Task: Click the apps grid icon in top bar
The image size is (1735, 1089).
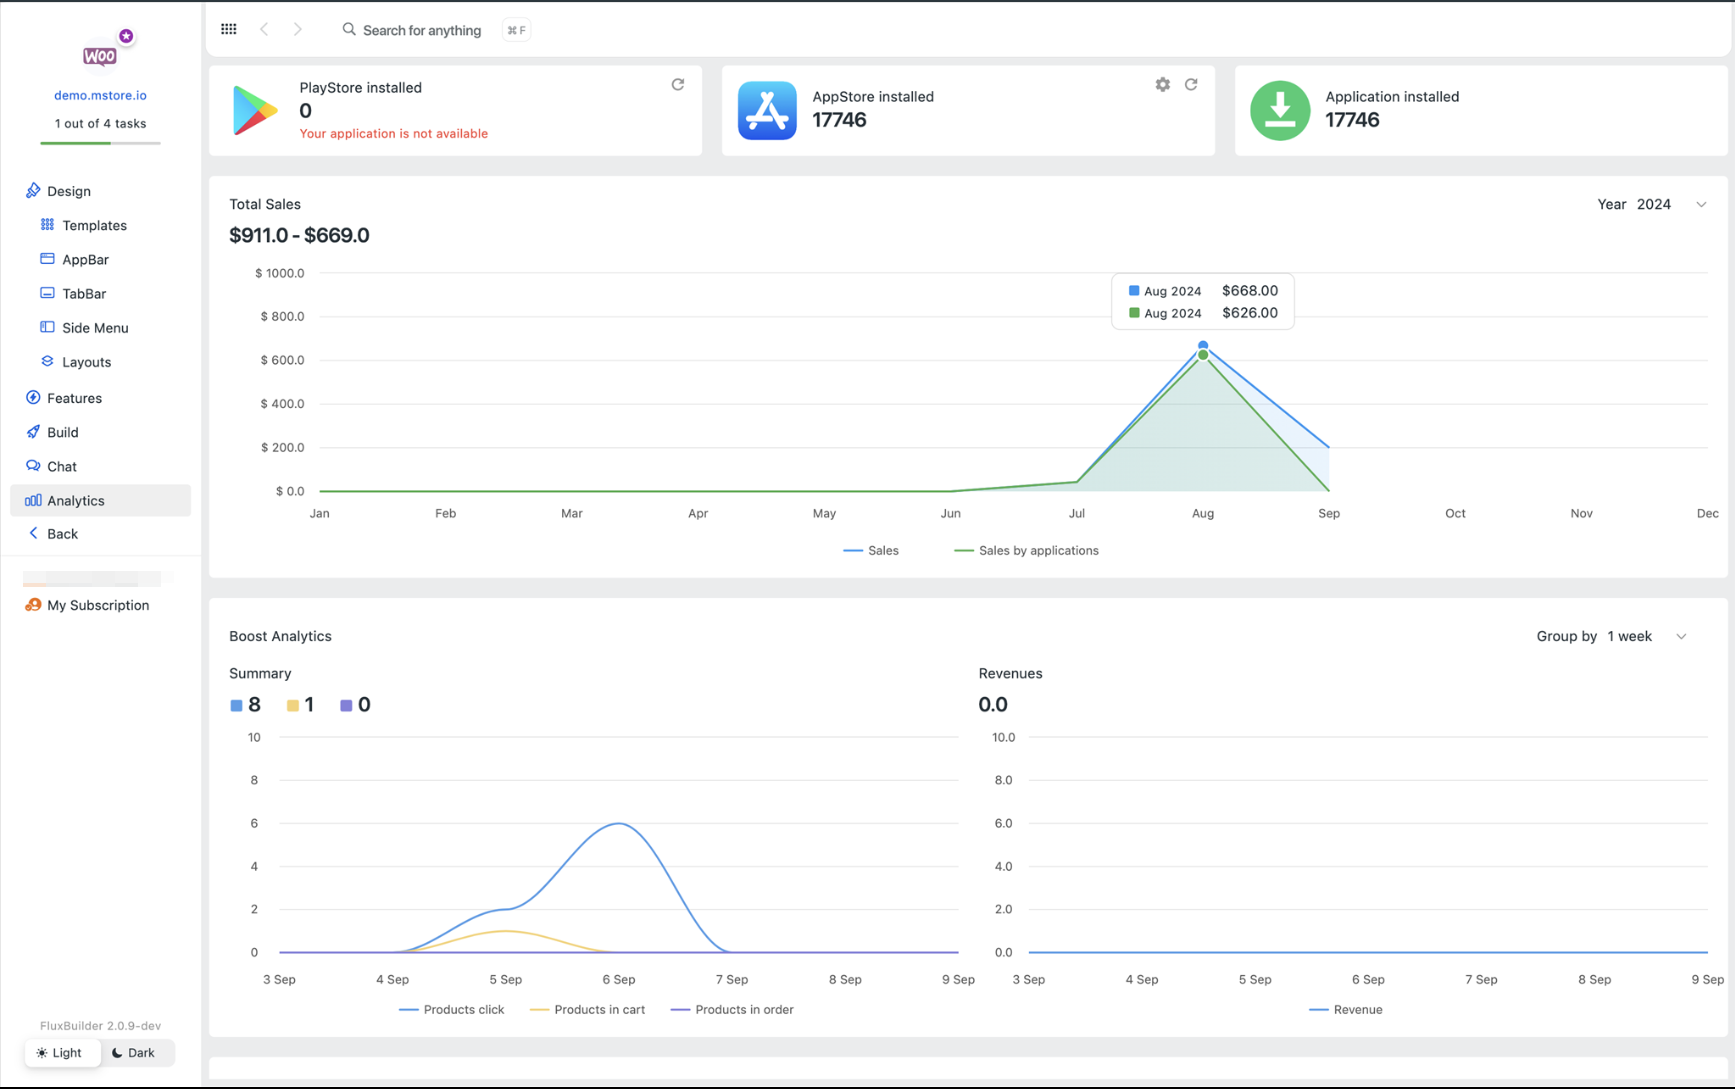Action: 229,29
